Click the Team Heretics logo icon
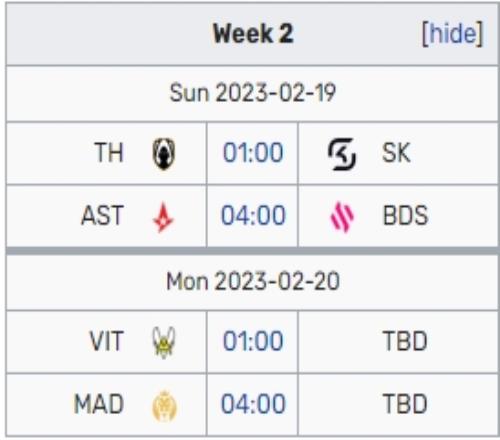Viewport: 500px width, 440px height. coord(164,154)
